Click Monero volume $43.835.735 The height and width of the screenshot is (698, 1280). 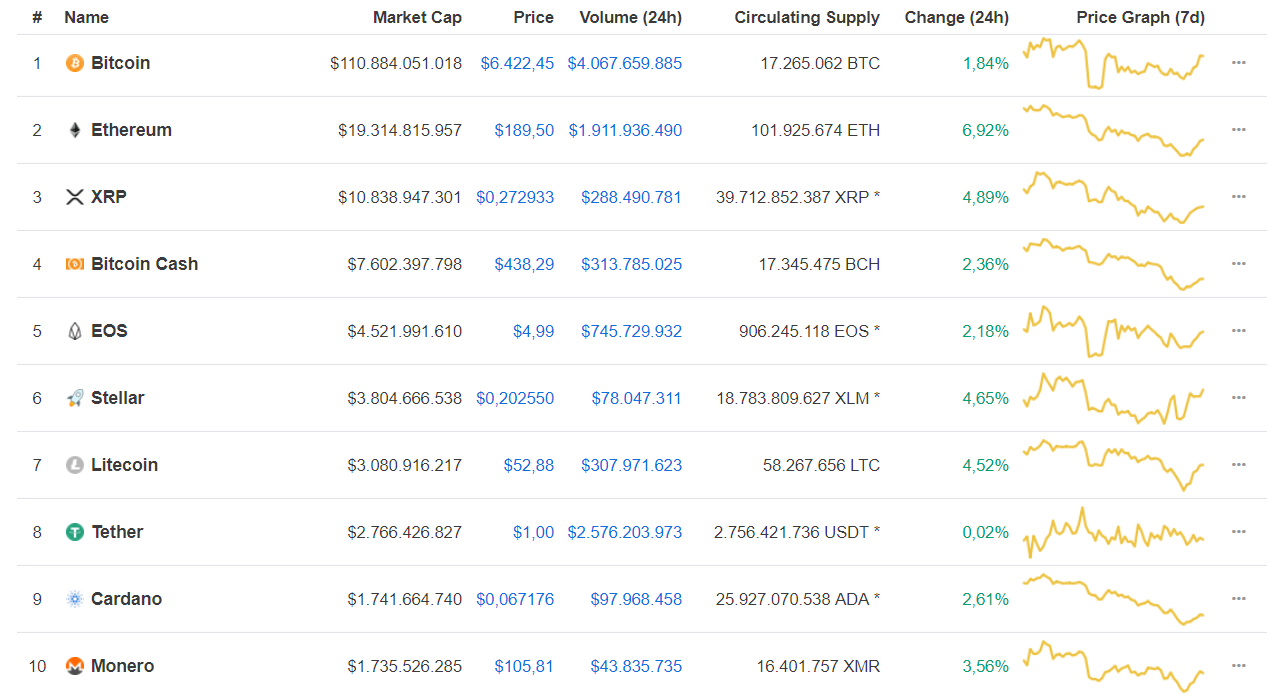pos(636,666)
